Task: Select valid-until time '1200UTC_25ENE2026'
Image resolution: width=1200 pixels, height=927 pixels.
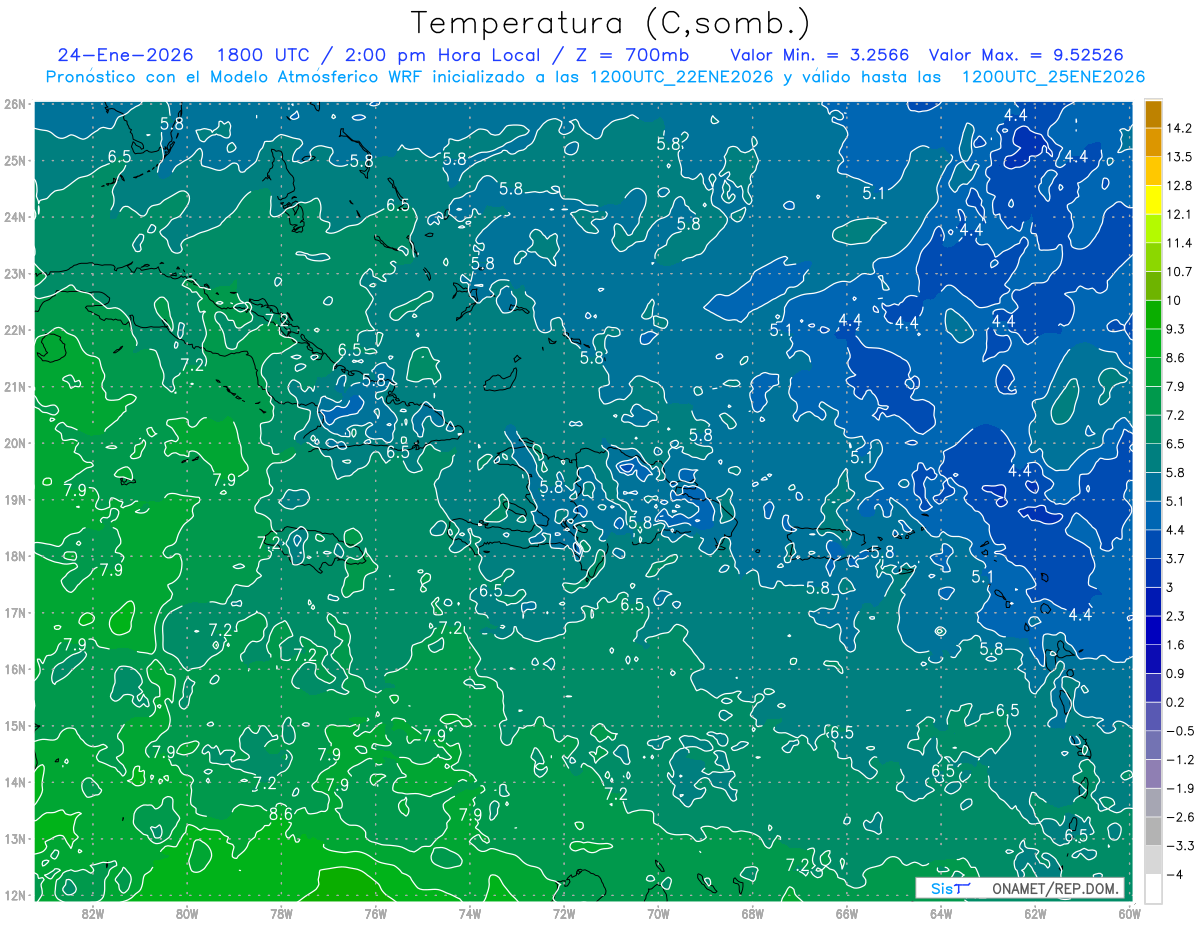Action: point(1053,77)
